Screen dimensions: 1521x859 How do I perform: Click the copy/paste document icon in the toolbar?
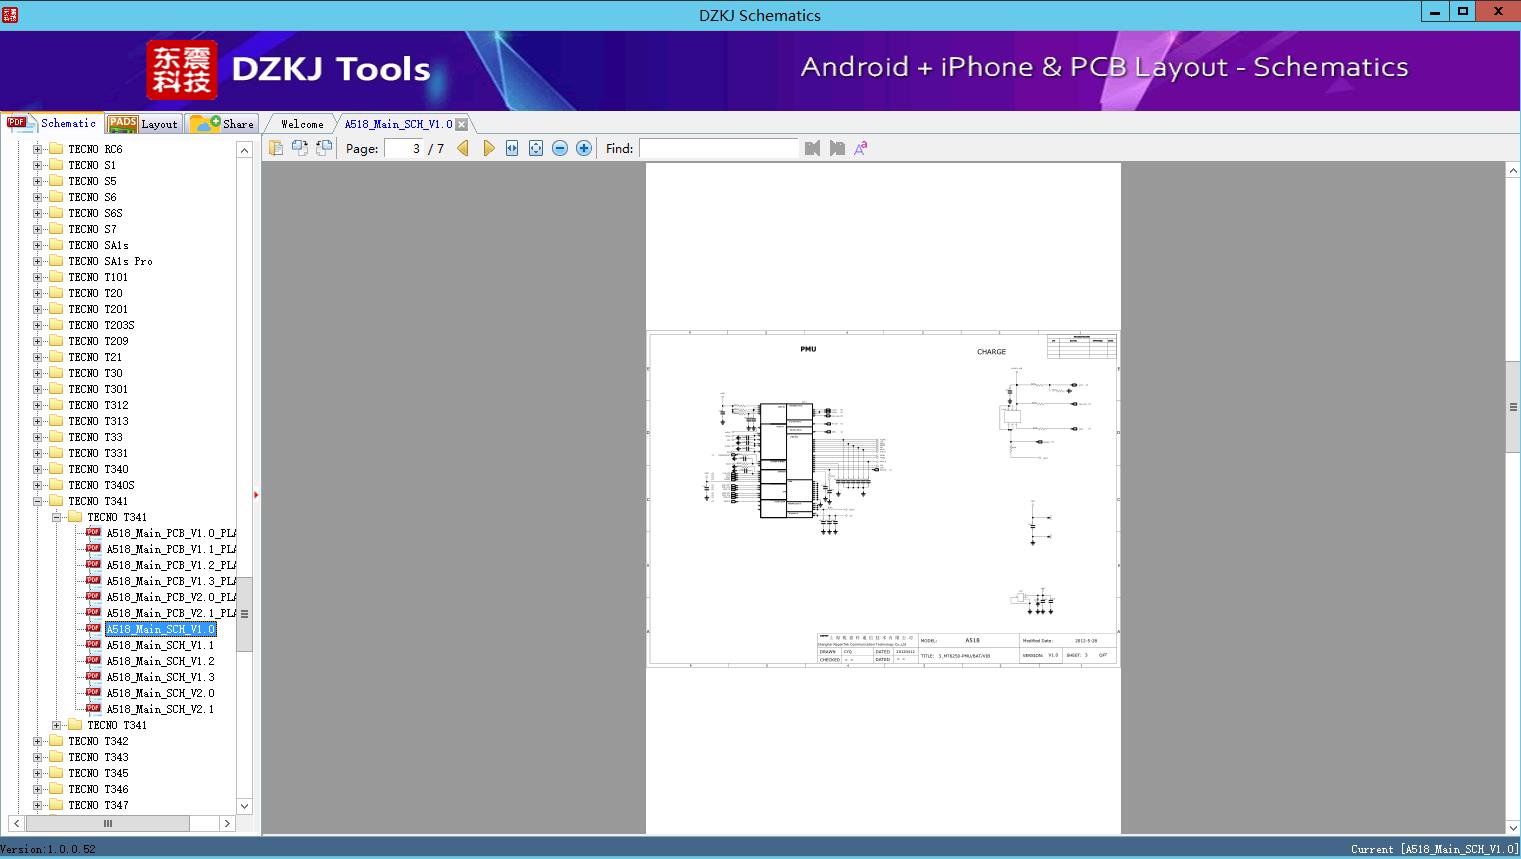[x=276, y=148]
